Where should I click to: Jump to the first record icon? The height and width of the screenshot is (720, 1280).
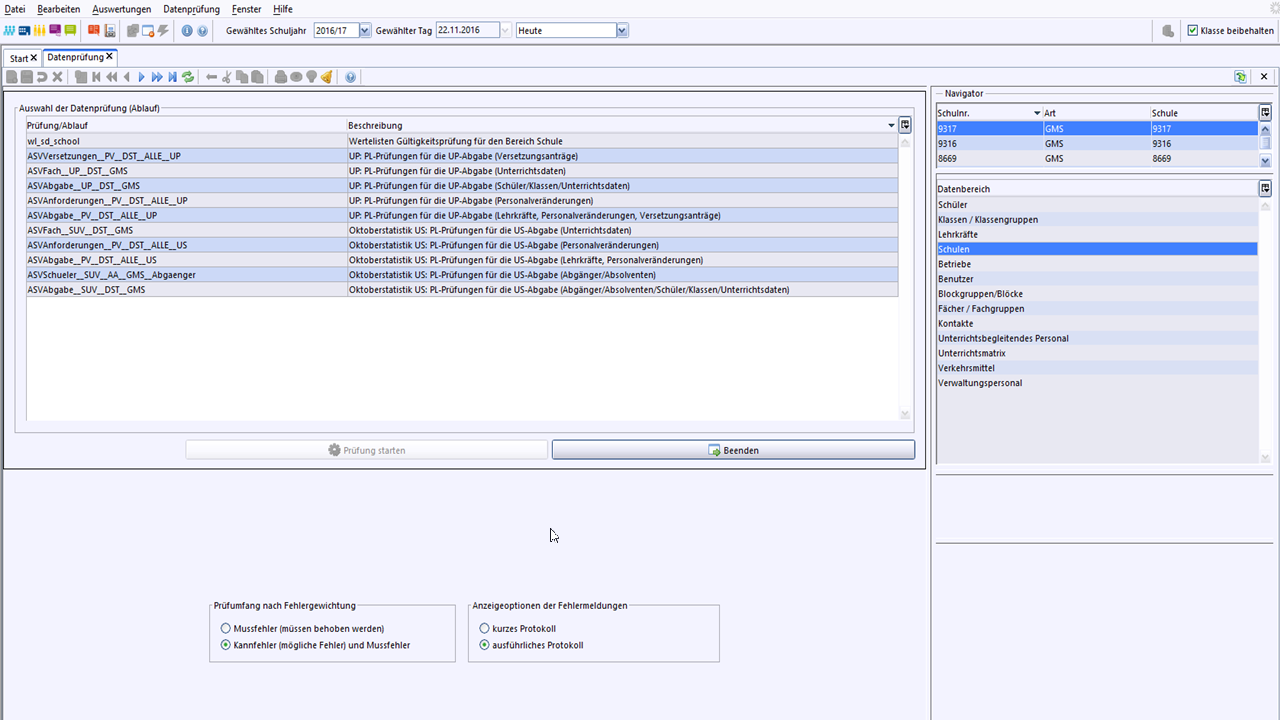(x=96, y=77)
